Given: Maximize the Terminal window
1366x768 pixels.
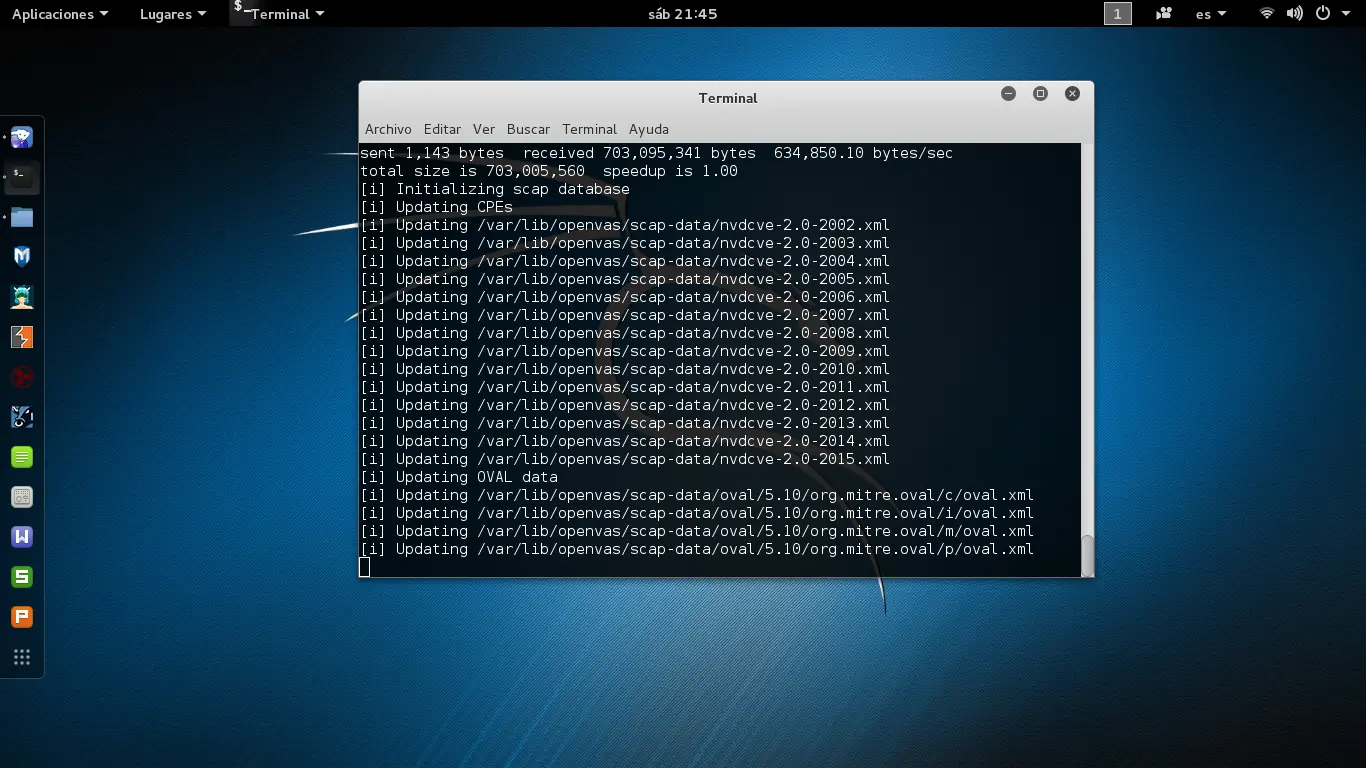Looking at the screenshot, I should tap(1040, 93).
